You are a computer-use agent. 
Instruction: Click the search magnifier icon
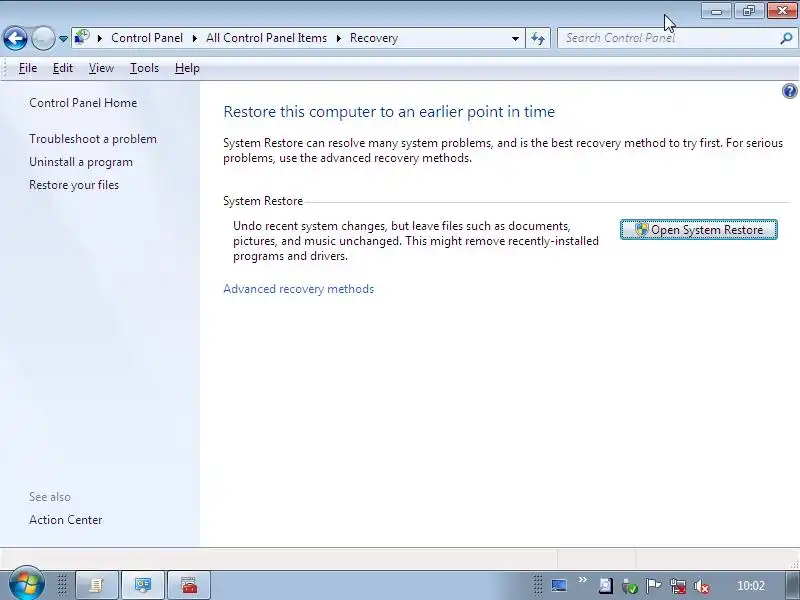pyautogui.click(x=786, y=38)
